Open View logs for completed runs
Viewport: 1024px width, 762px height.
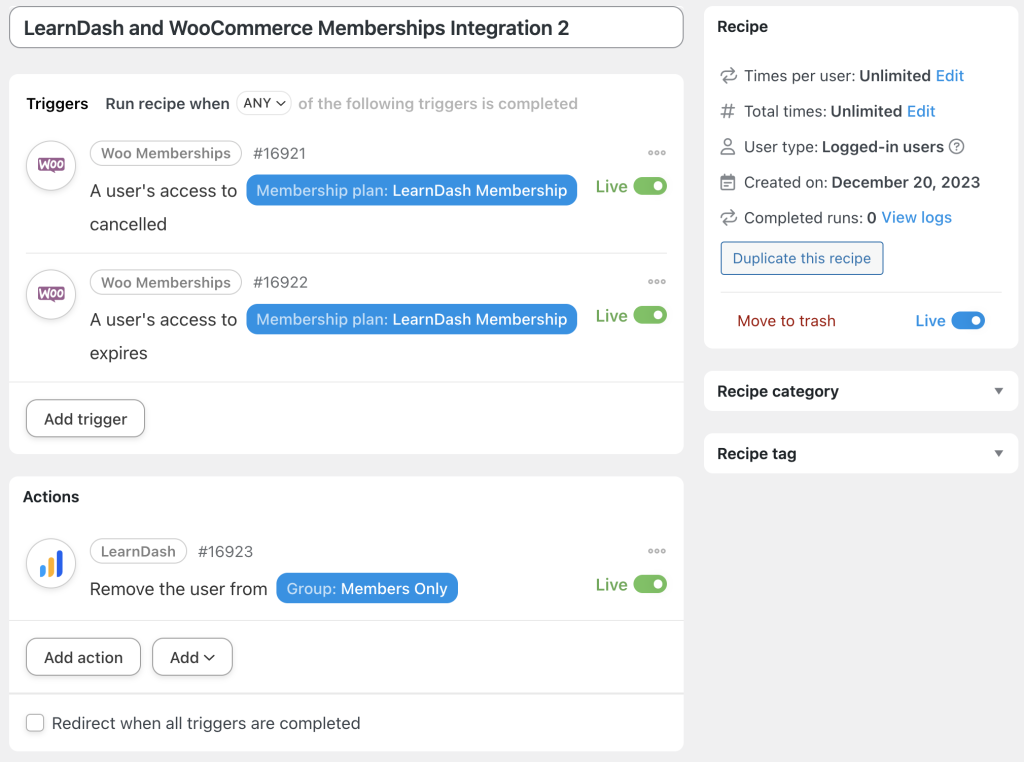[915, 217]
